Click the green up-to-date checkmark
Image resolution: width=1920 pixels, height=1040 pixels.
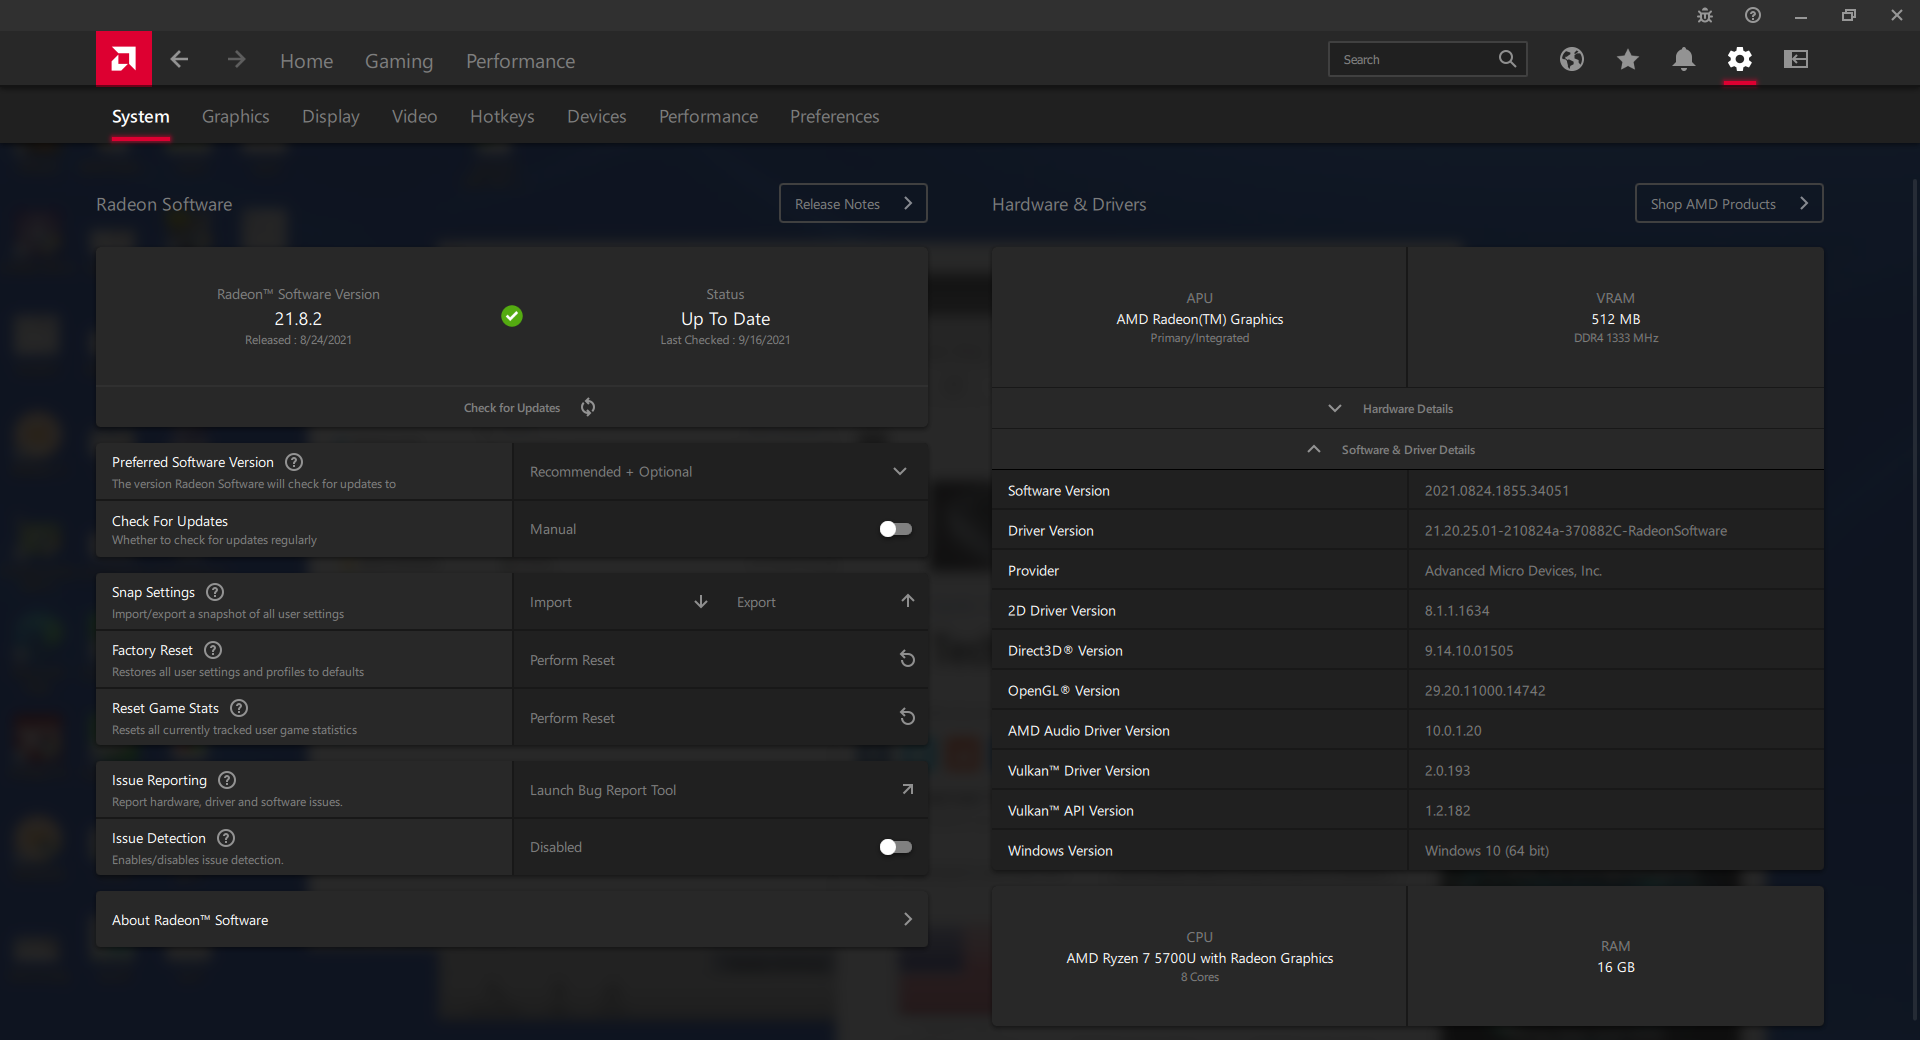(x=512, y=316)
